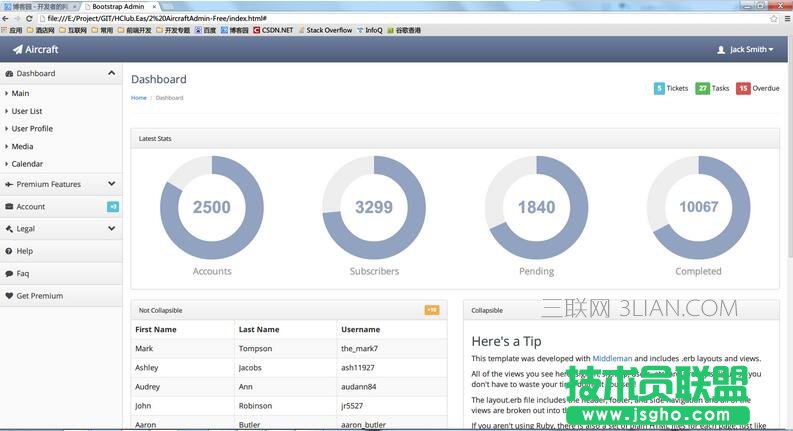
Task: Click the Premium Features plane icon
Action: coord(9,184)
